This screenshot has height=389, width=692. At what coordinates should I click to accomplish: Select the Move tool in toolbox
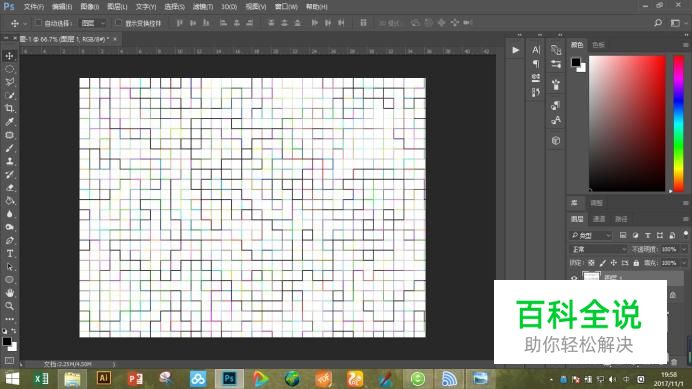pos(9,56)
